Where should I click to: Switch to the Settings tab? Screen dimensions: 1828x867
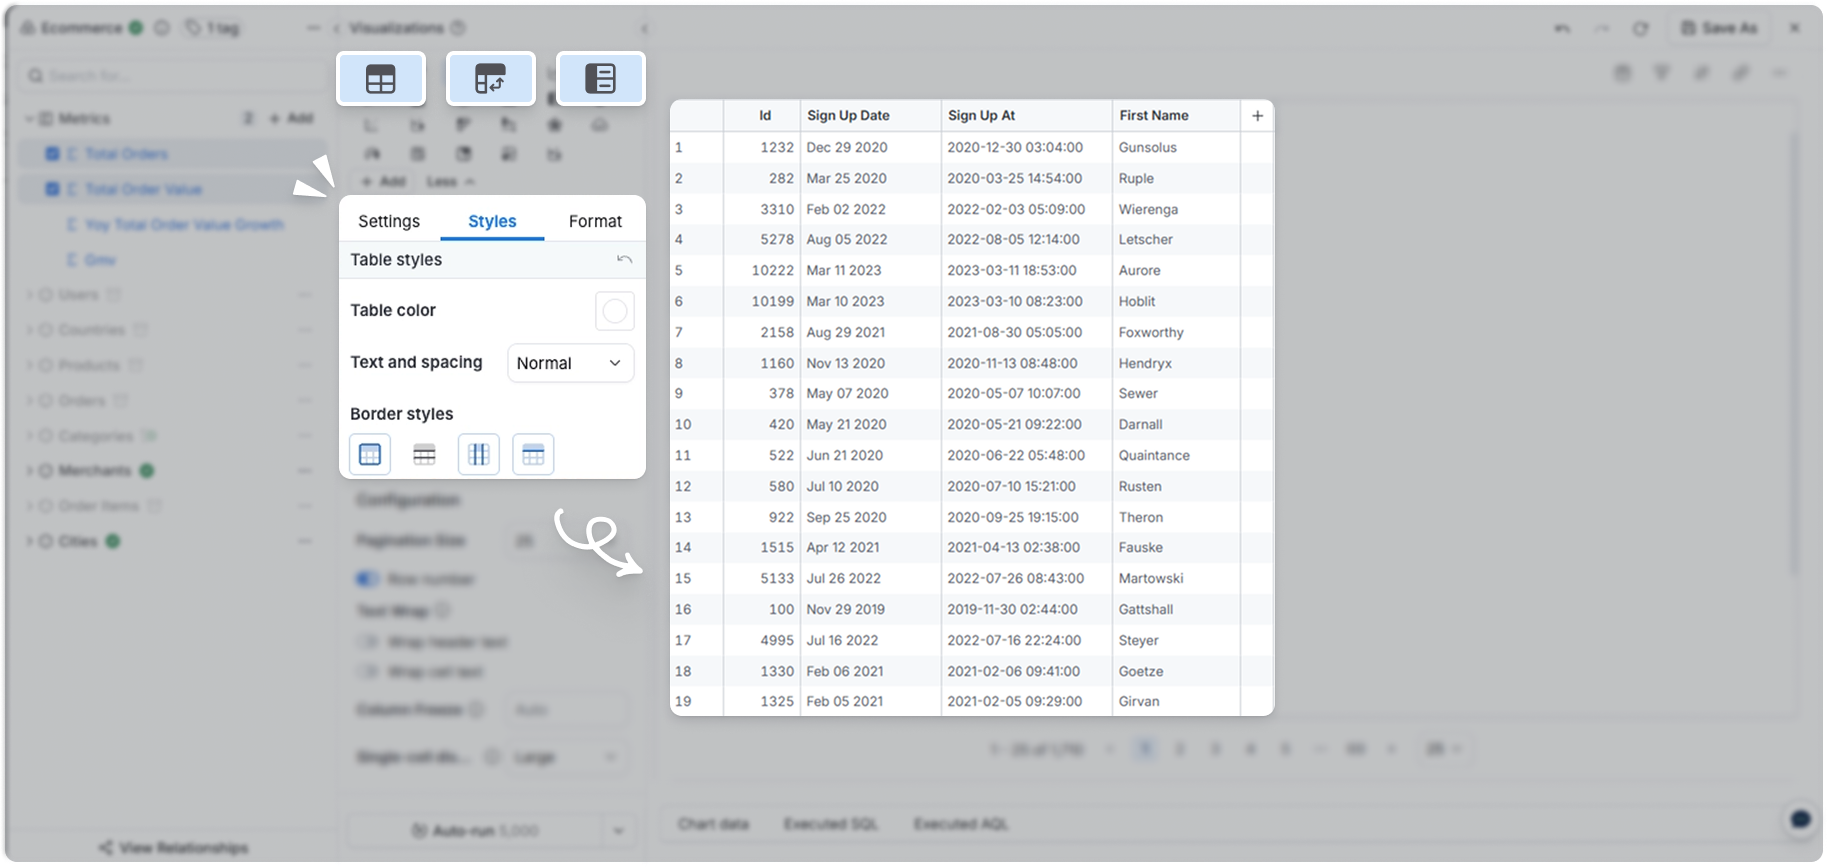click(x=389, y=221)
